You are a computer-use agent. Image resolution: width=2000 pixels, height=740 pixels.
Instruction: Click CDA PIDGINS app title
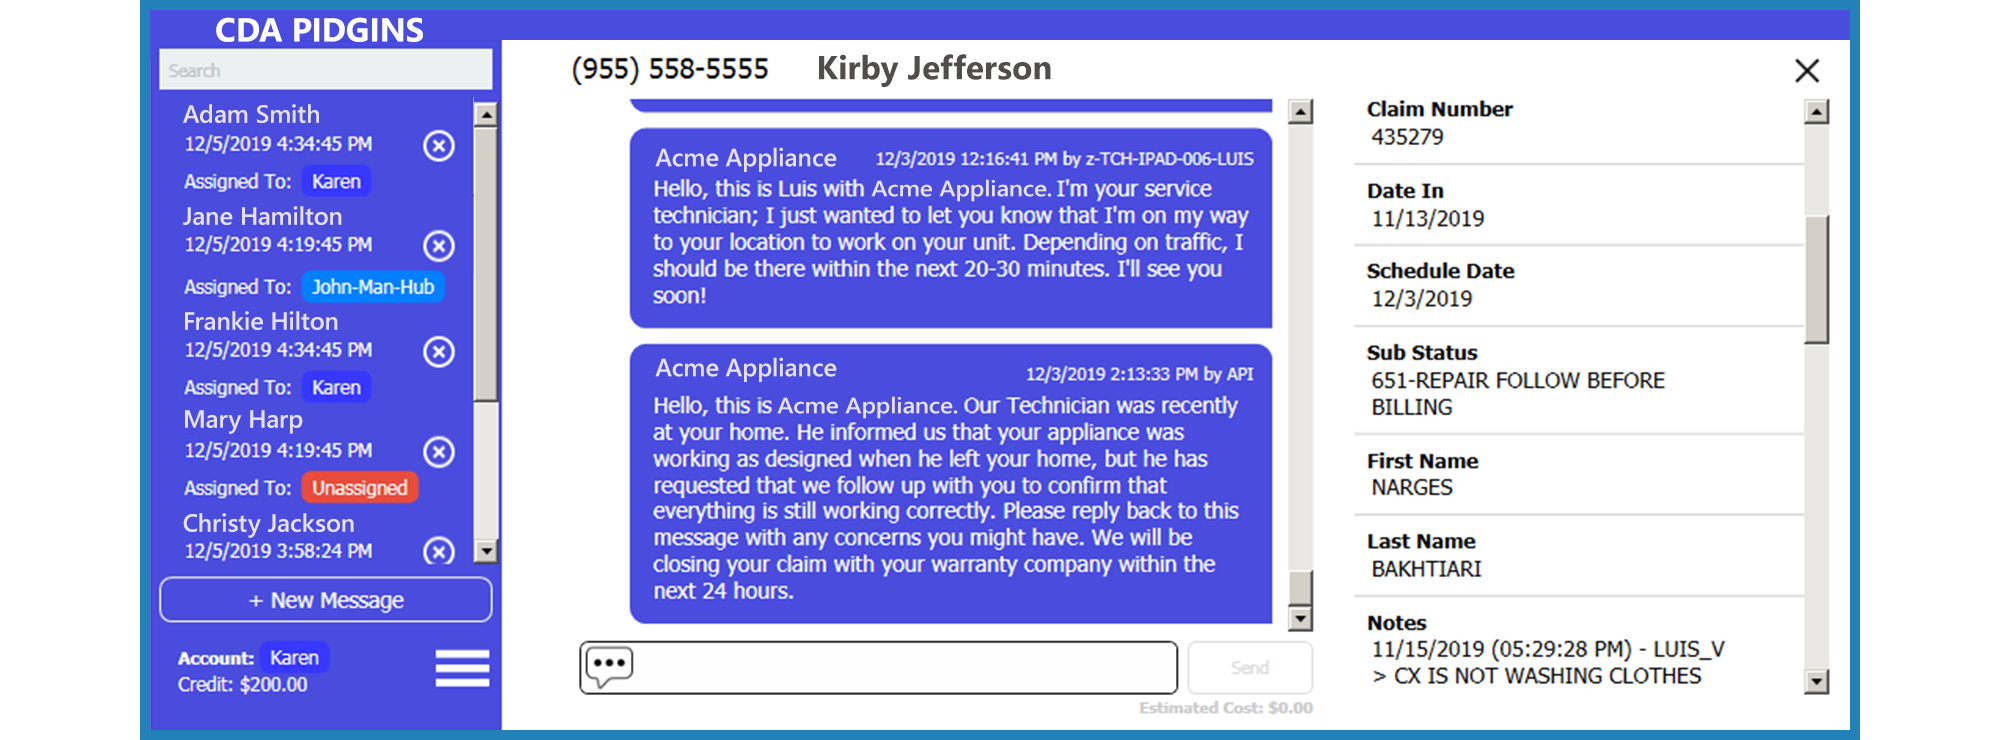(x=320, y=30)
